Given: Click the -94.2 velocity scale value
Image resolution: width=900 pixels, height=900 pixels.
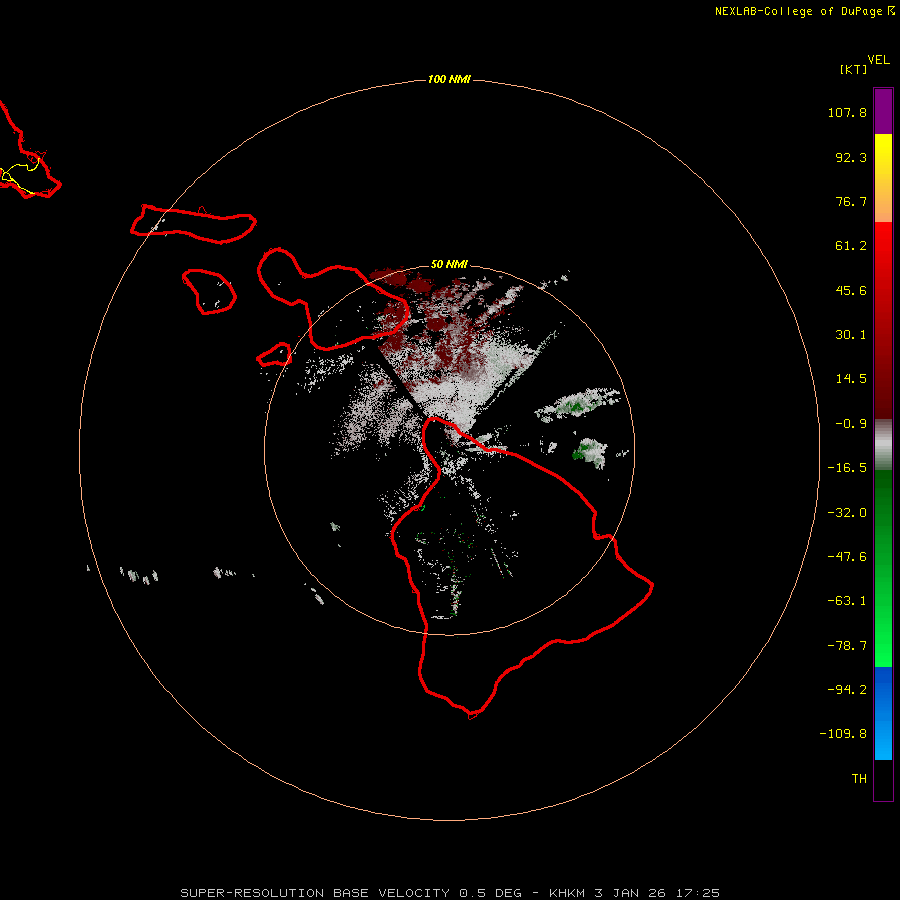Looking at the screenshot, I should coord(847,690).
